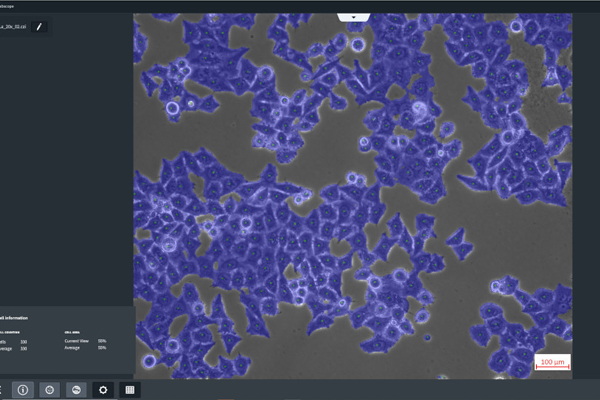Click the partially hidden leftmost bottom toolbar icon
The image size is (600, 400).
pyautogui.click(x=2, y=390)
